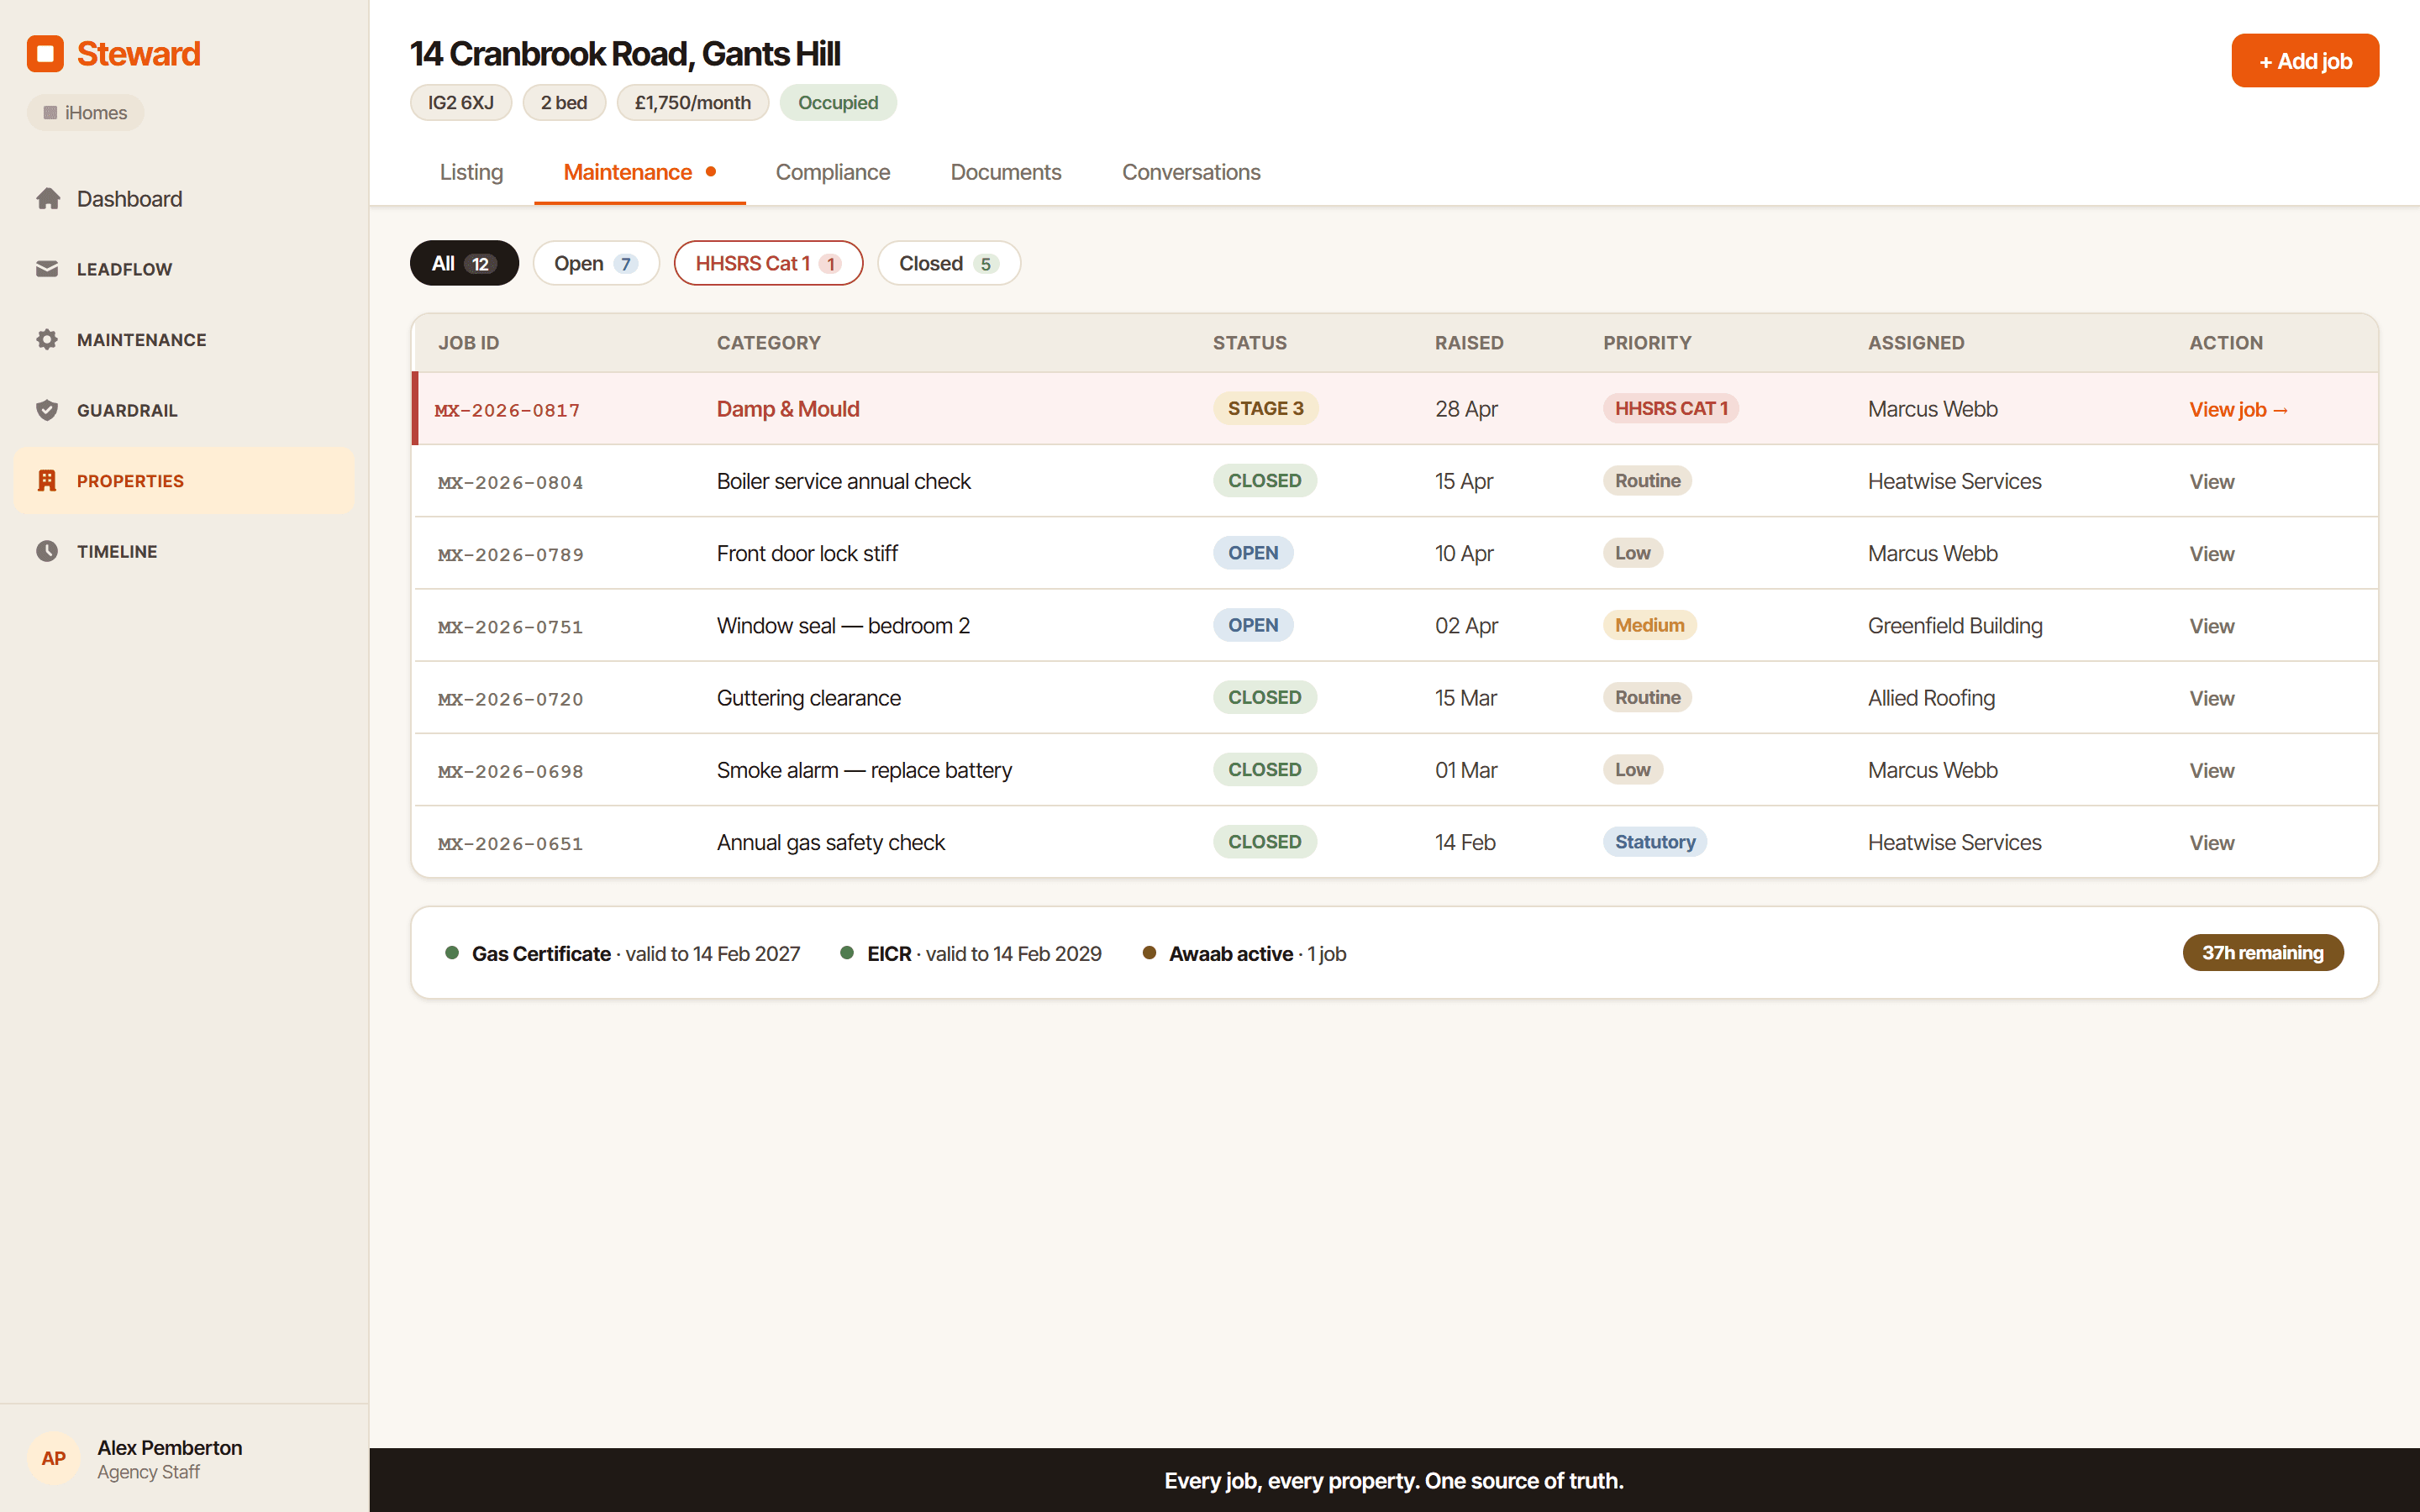
Task: Click the Guardrail shield icon
Action: 47,410
